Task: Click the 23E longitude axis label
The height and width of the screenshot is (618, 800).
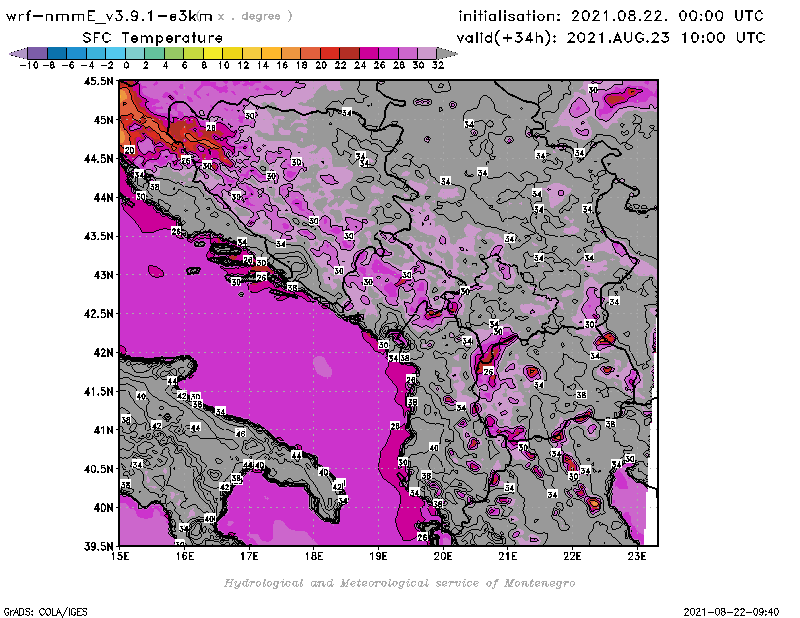Action: click(x=637, y=557)
